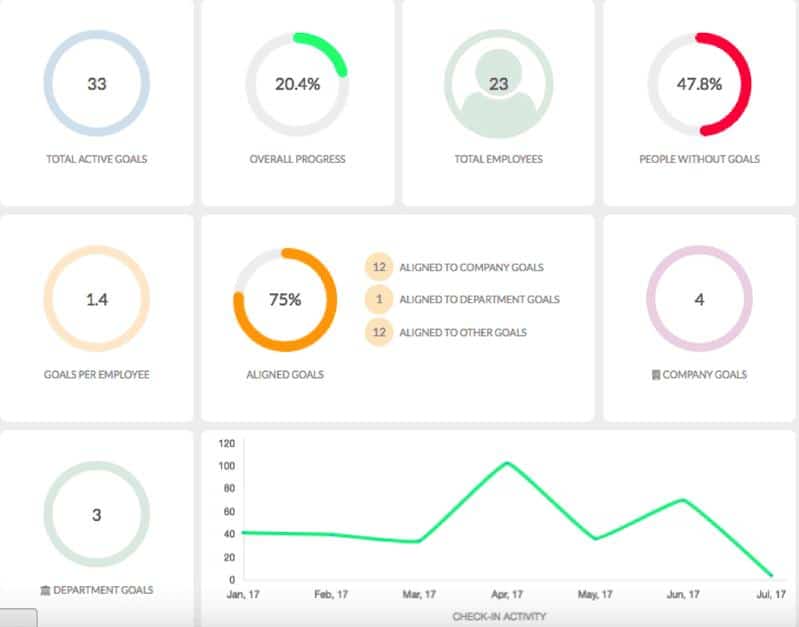
Task: Click the Apr, 17 axis label
Action: point(507,594)
